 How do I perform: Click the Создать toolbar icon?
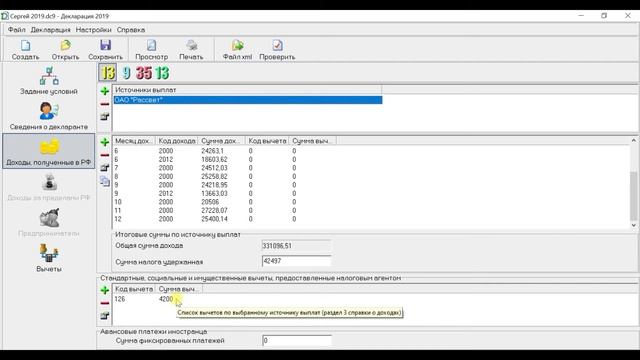pos(25,50)
